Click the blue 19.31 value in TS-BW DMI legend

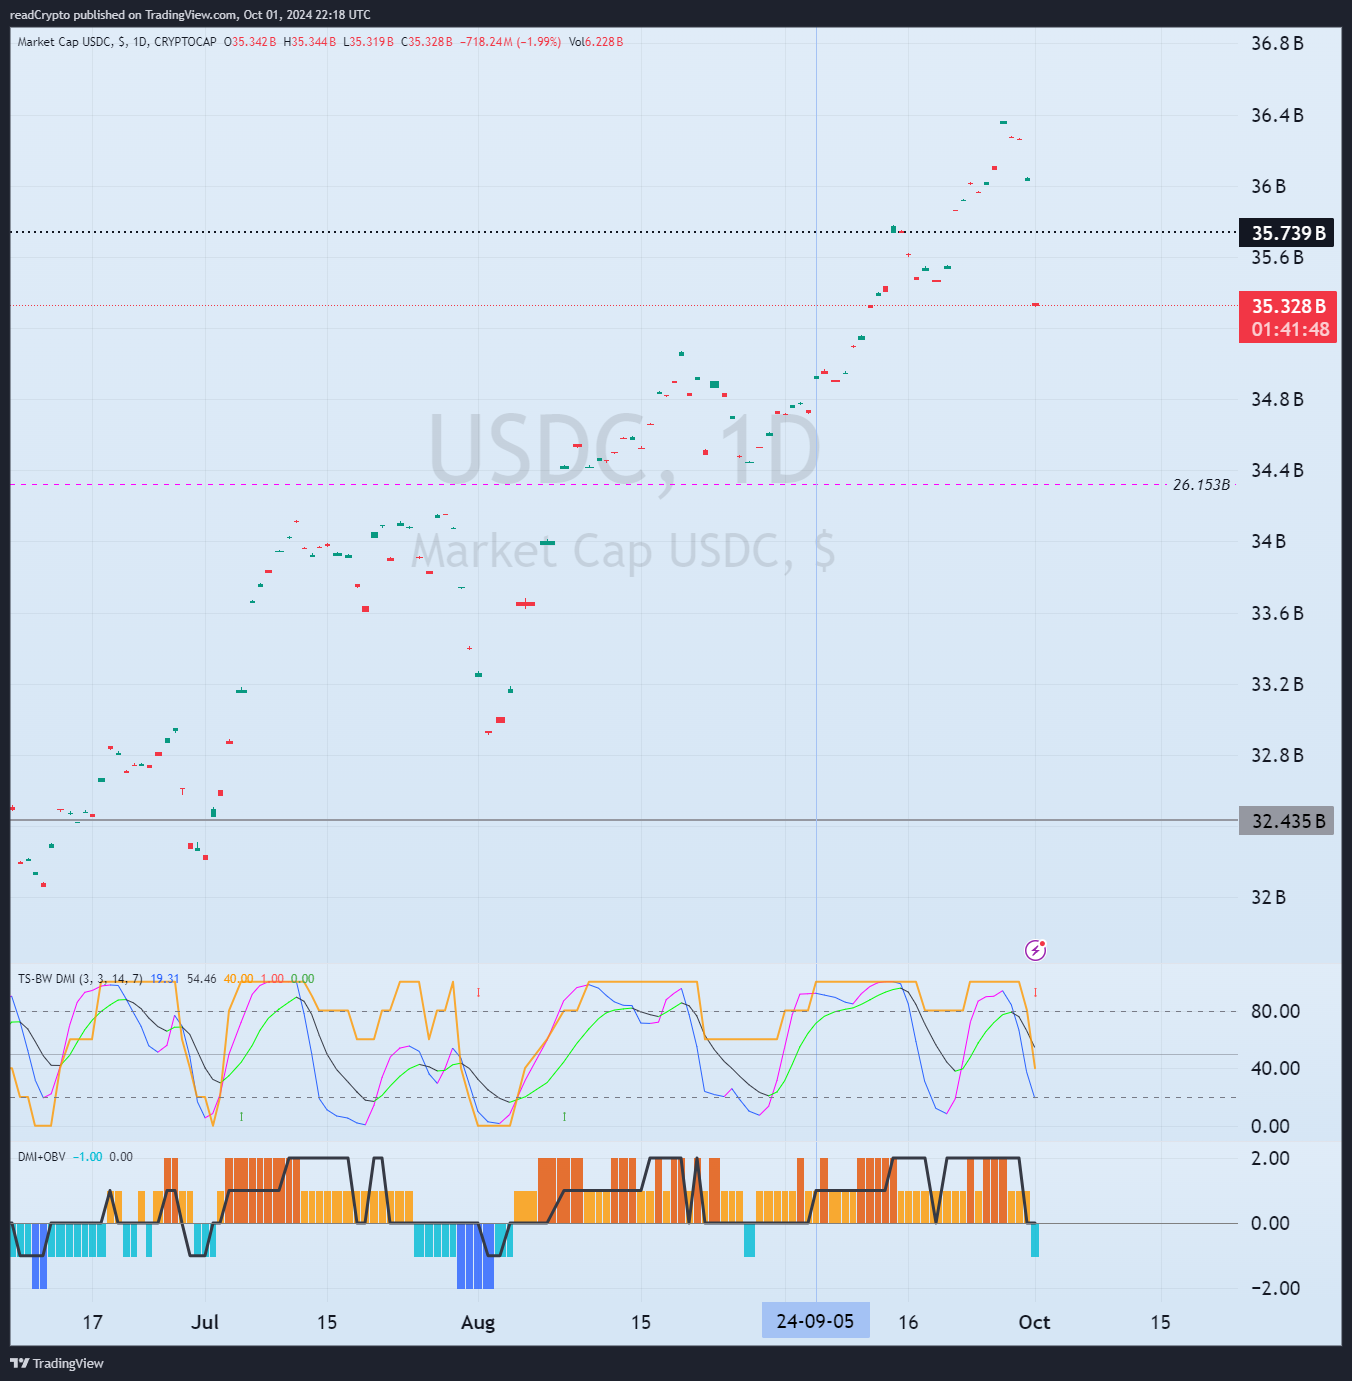click(x=165, y=979)
